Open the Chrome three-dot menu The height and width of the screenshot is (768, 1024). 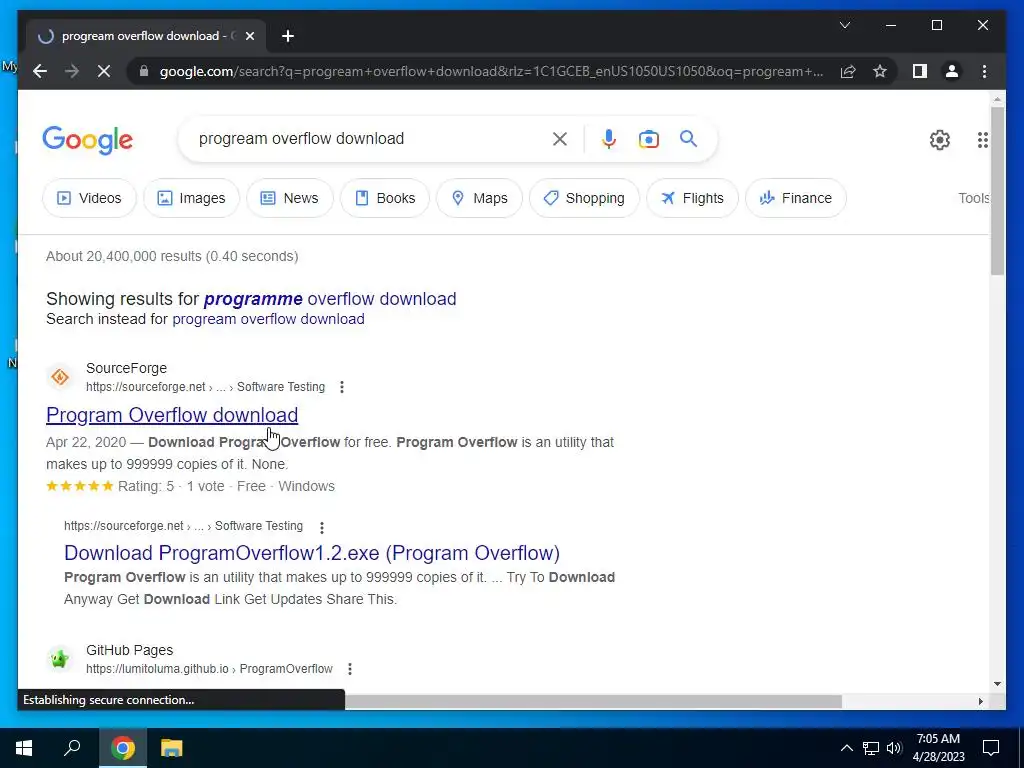pyautogui.click(x=984, y=71)
